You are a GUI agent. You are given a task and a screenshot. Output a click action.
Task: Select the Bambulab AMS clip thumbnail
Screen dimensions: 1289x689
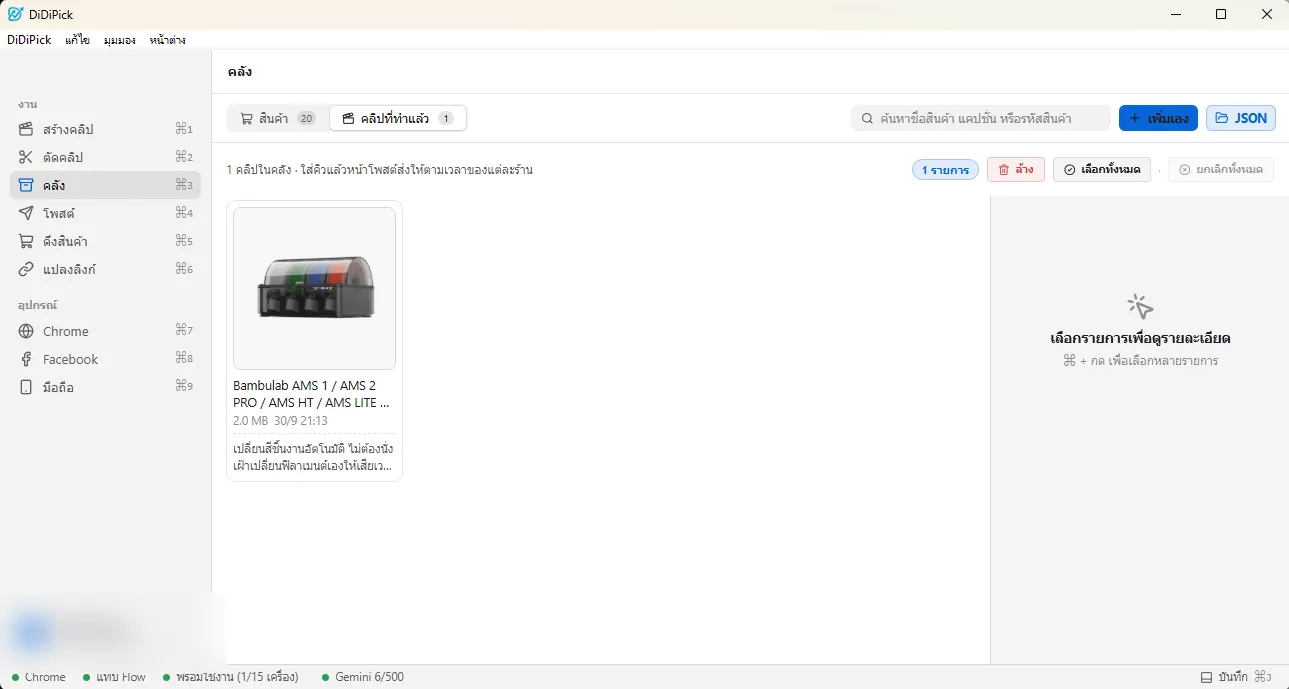[314, 288]
